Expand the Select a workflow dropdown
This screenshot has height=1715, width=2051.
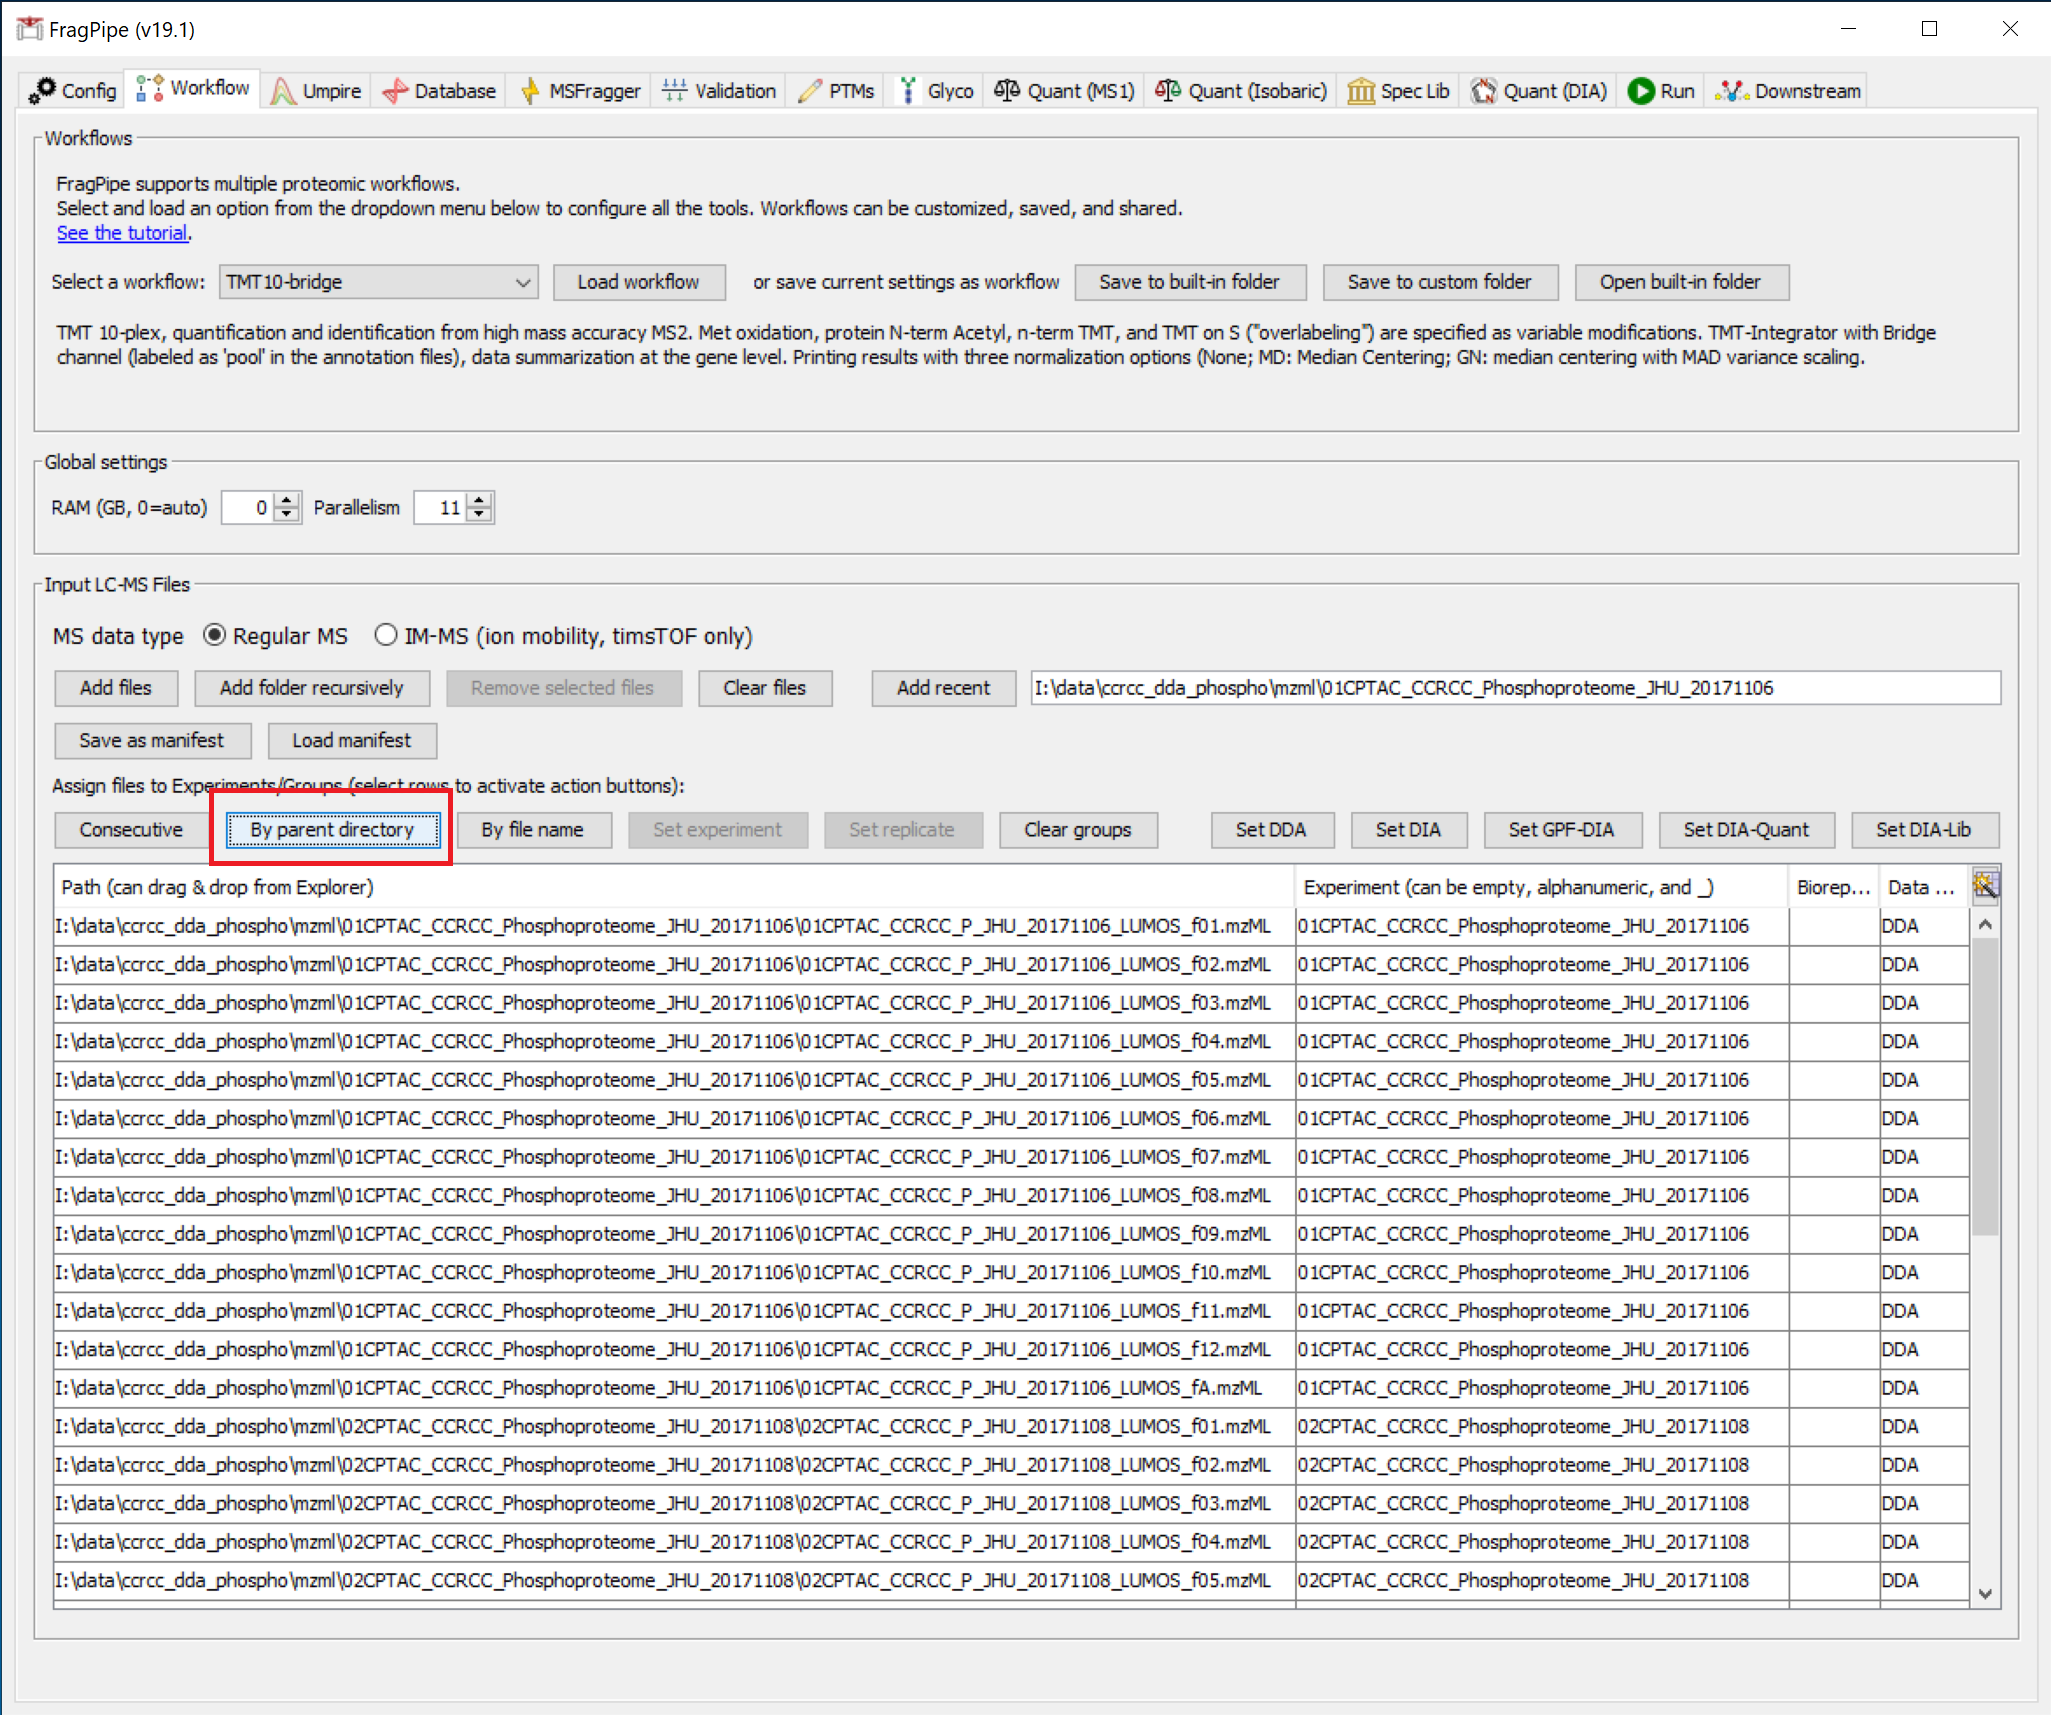[522, 283]
